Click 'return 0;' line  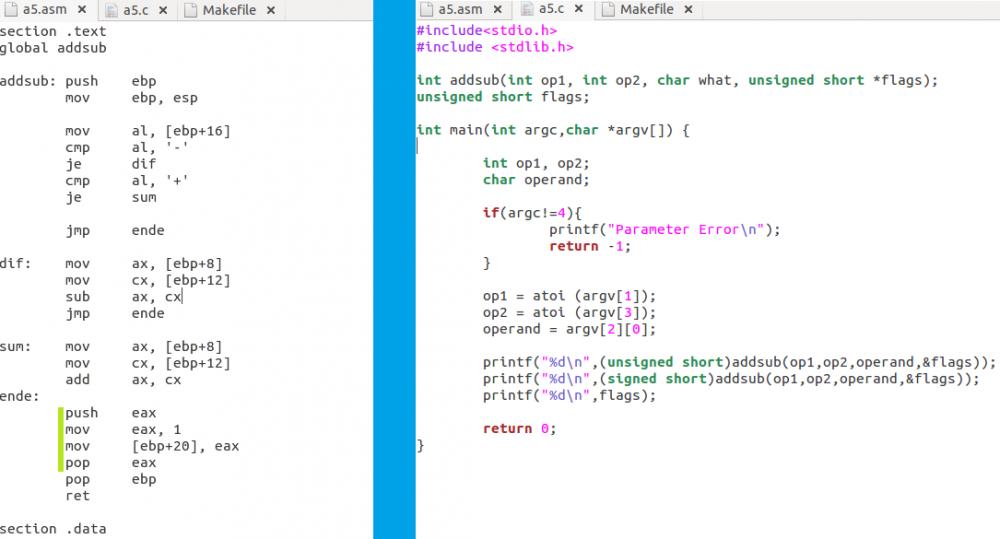pyautogui.click(x=520, y=429)
